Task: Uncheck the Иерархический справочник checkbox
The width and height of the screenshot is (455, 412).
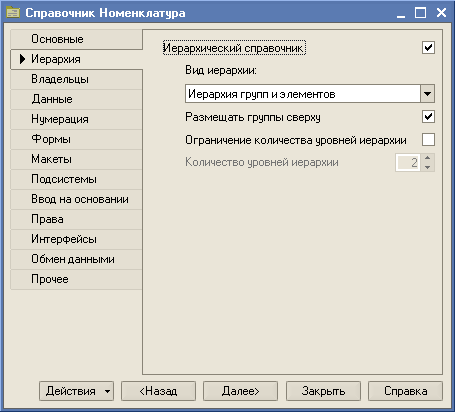Action: (428, 48)
